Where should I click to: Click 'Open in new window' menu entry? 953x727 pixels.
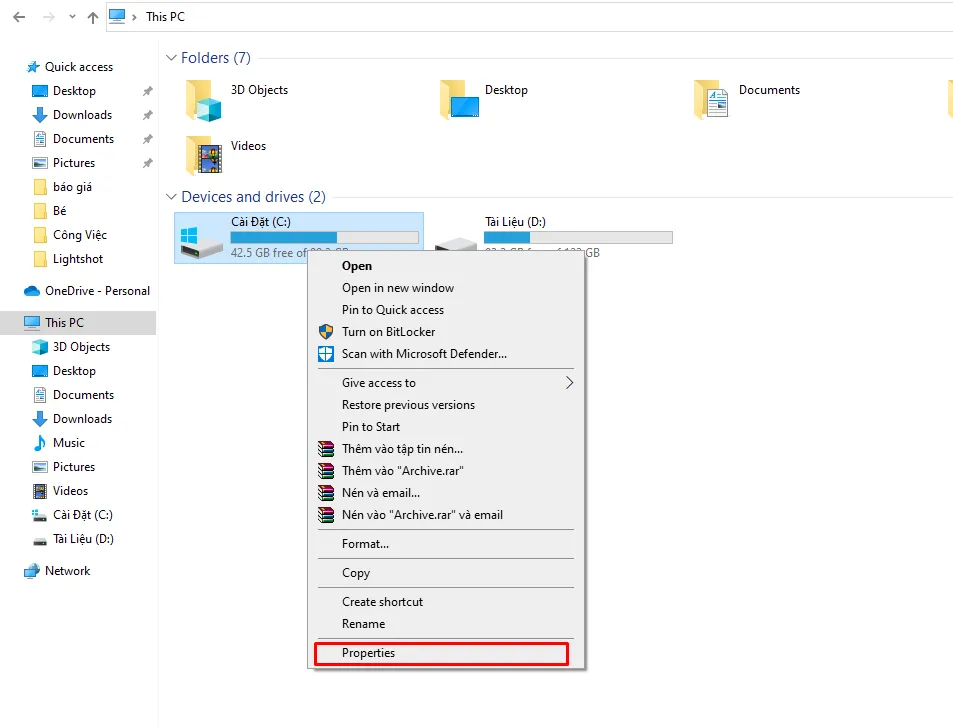tap(395, 288)
